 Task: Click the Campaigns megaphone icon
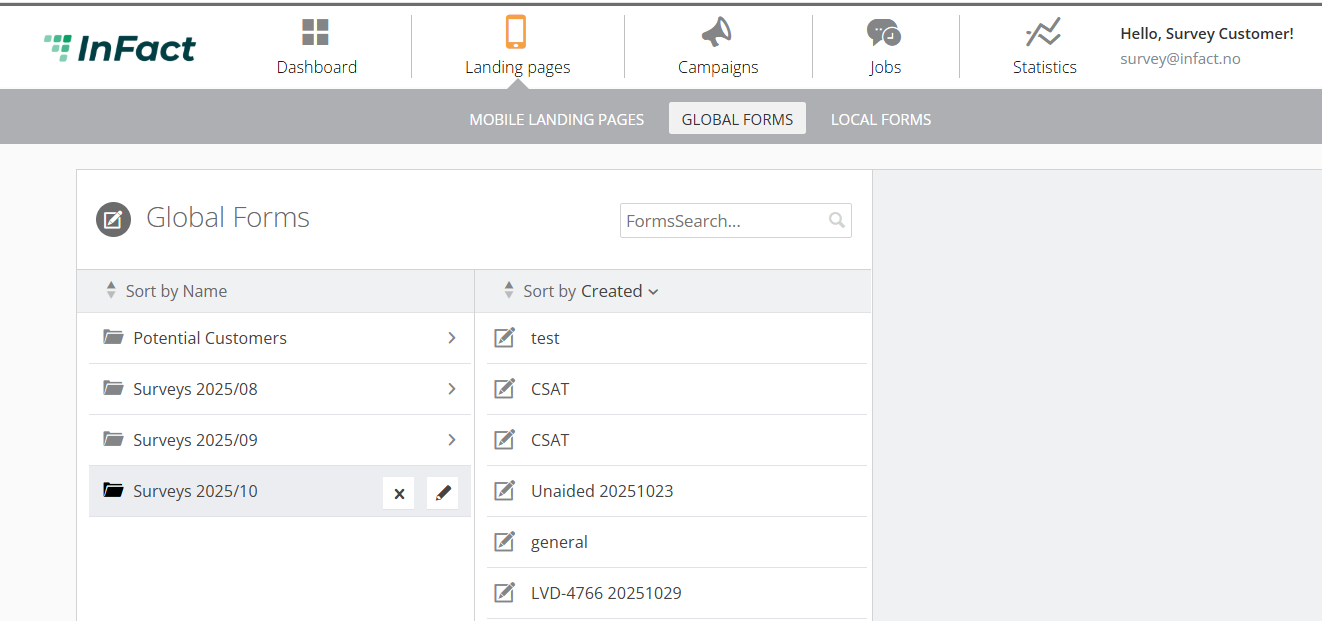717,33
